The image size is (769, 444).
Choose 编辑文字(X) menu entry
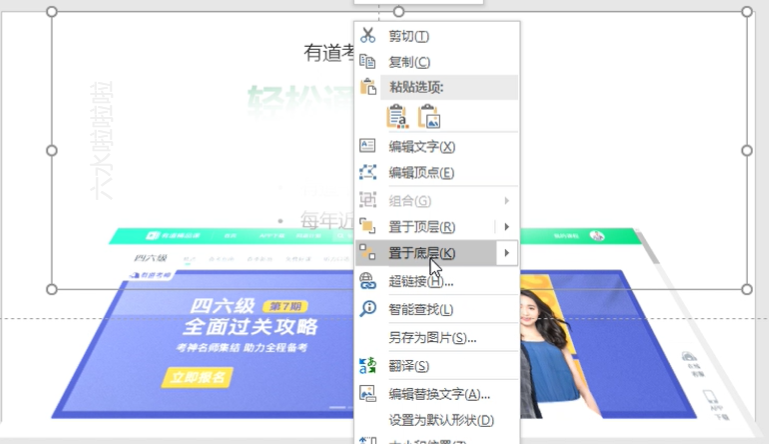point(436,146)
